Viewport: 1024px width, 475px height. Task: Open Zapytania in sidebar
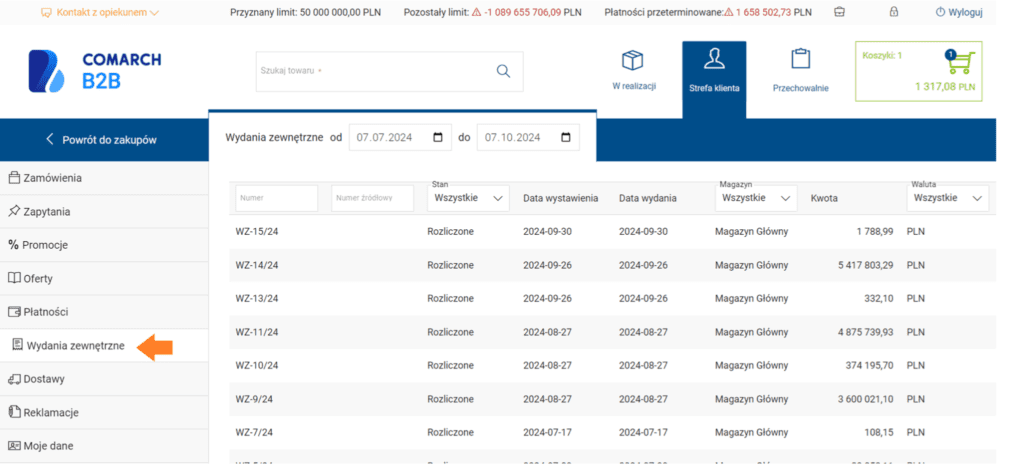pyautogui.click(x=104, y=212)
